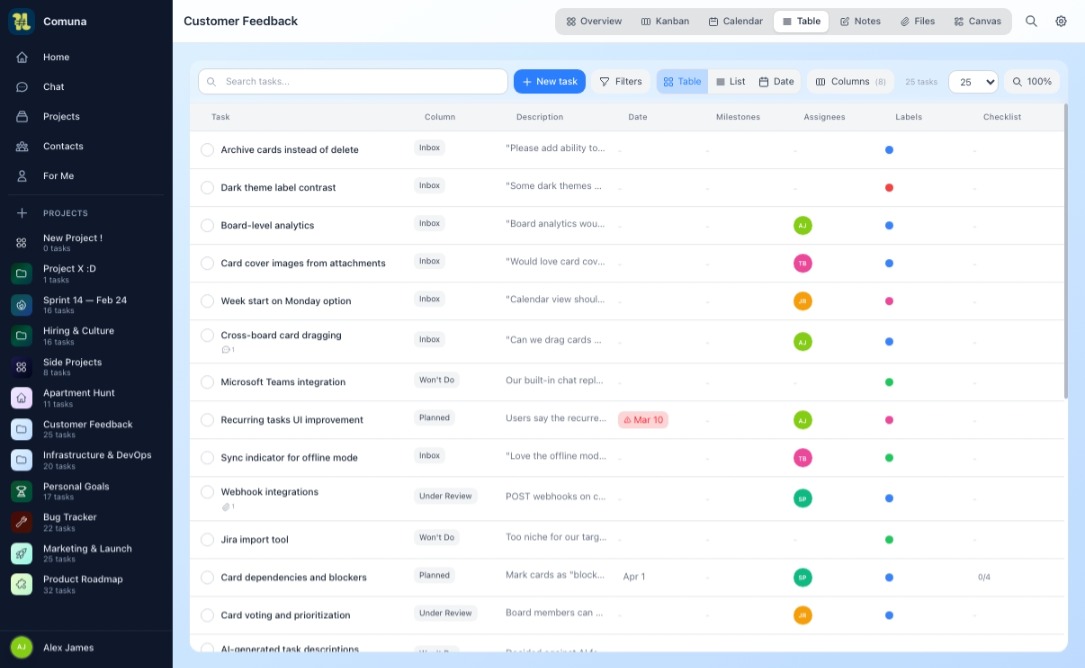The height and width of the screenshot is (668, 1085).
Task: Mark Archive cards instead of delete complete
Action: (207, 150)
